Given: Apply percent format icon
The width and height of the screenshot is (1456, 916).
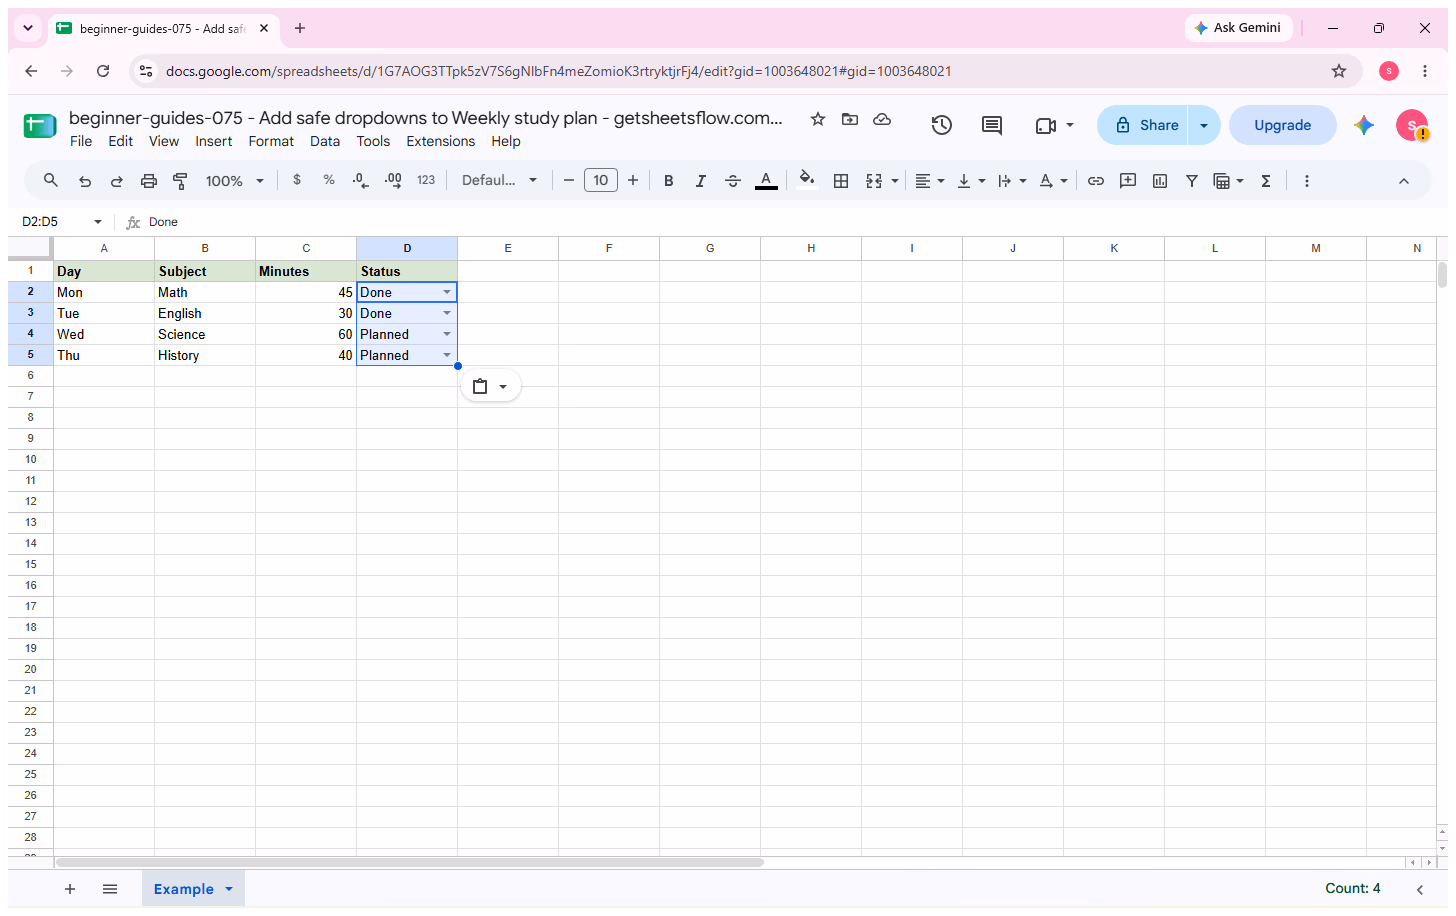Looking at the screenshot, I should [329, 180].
